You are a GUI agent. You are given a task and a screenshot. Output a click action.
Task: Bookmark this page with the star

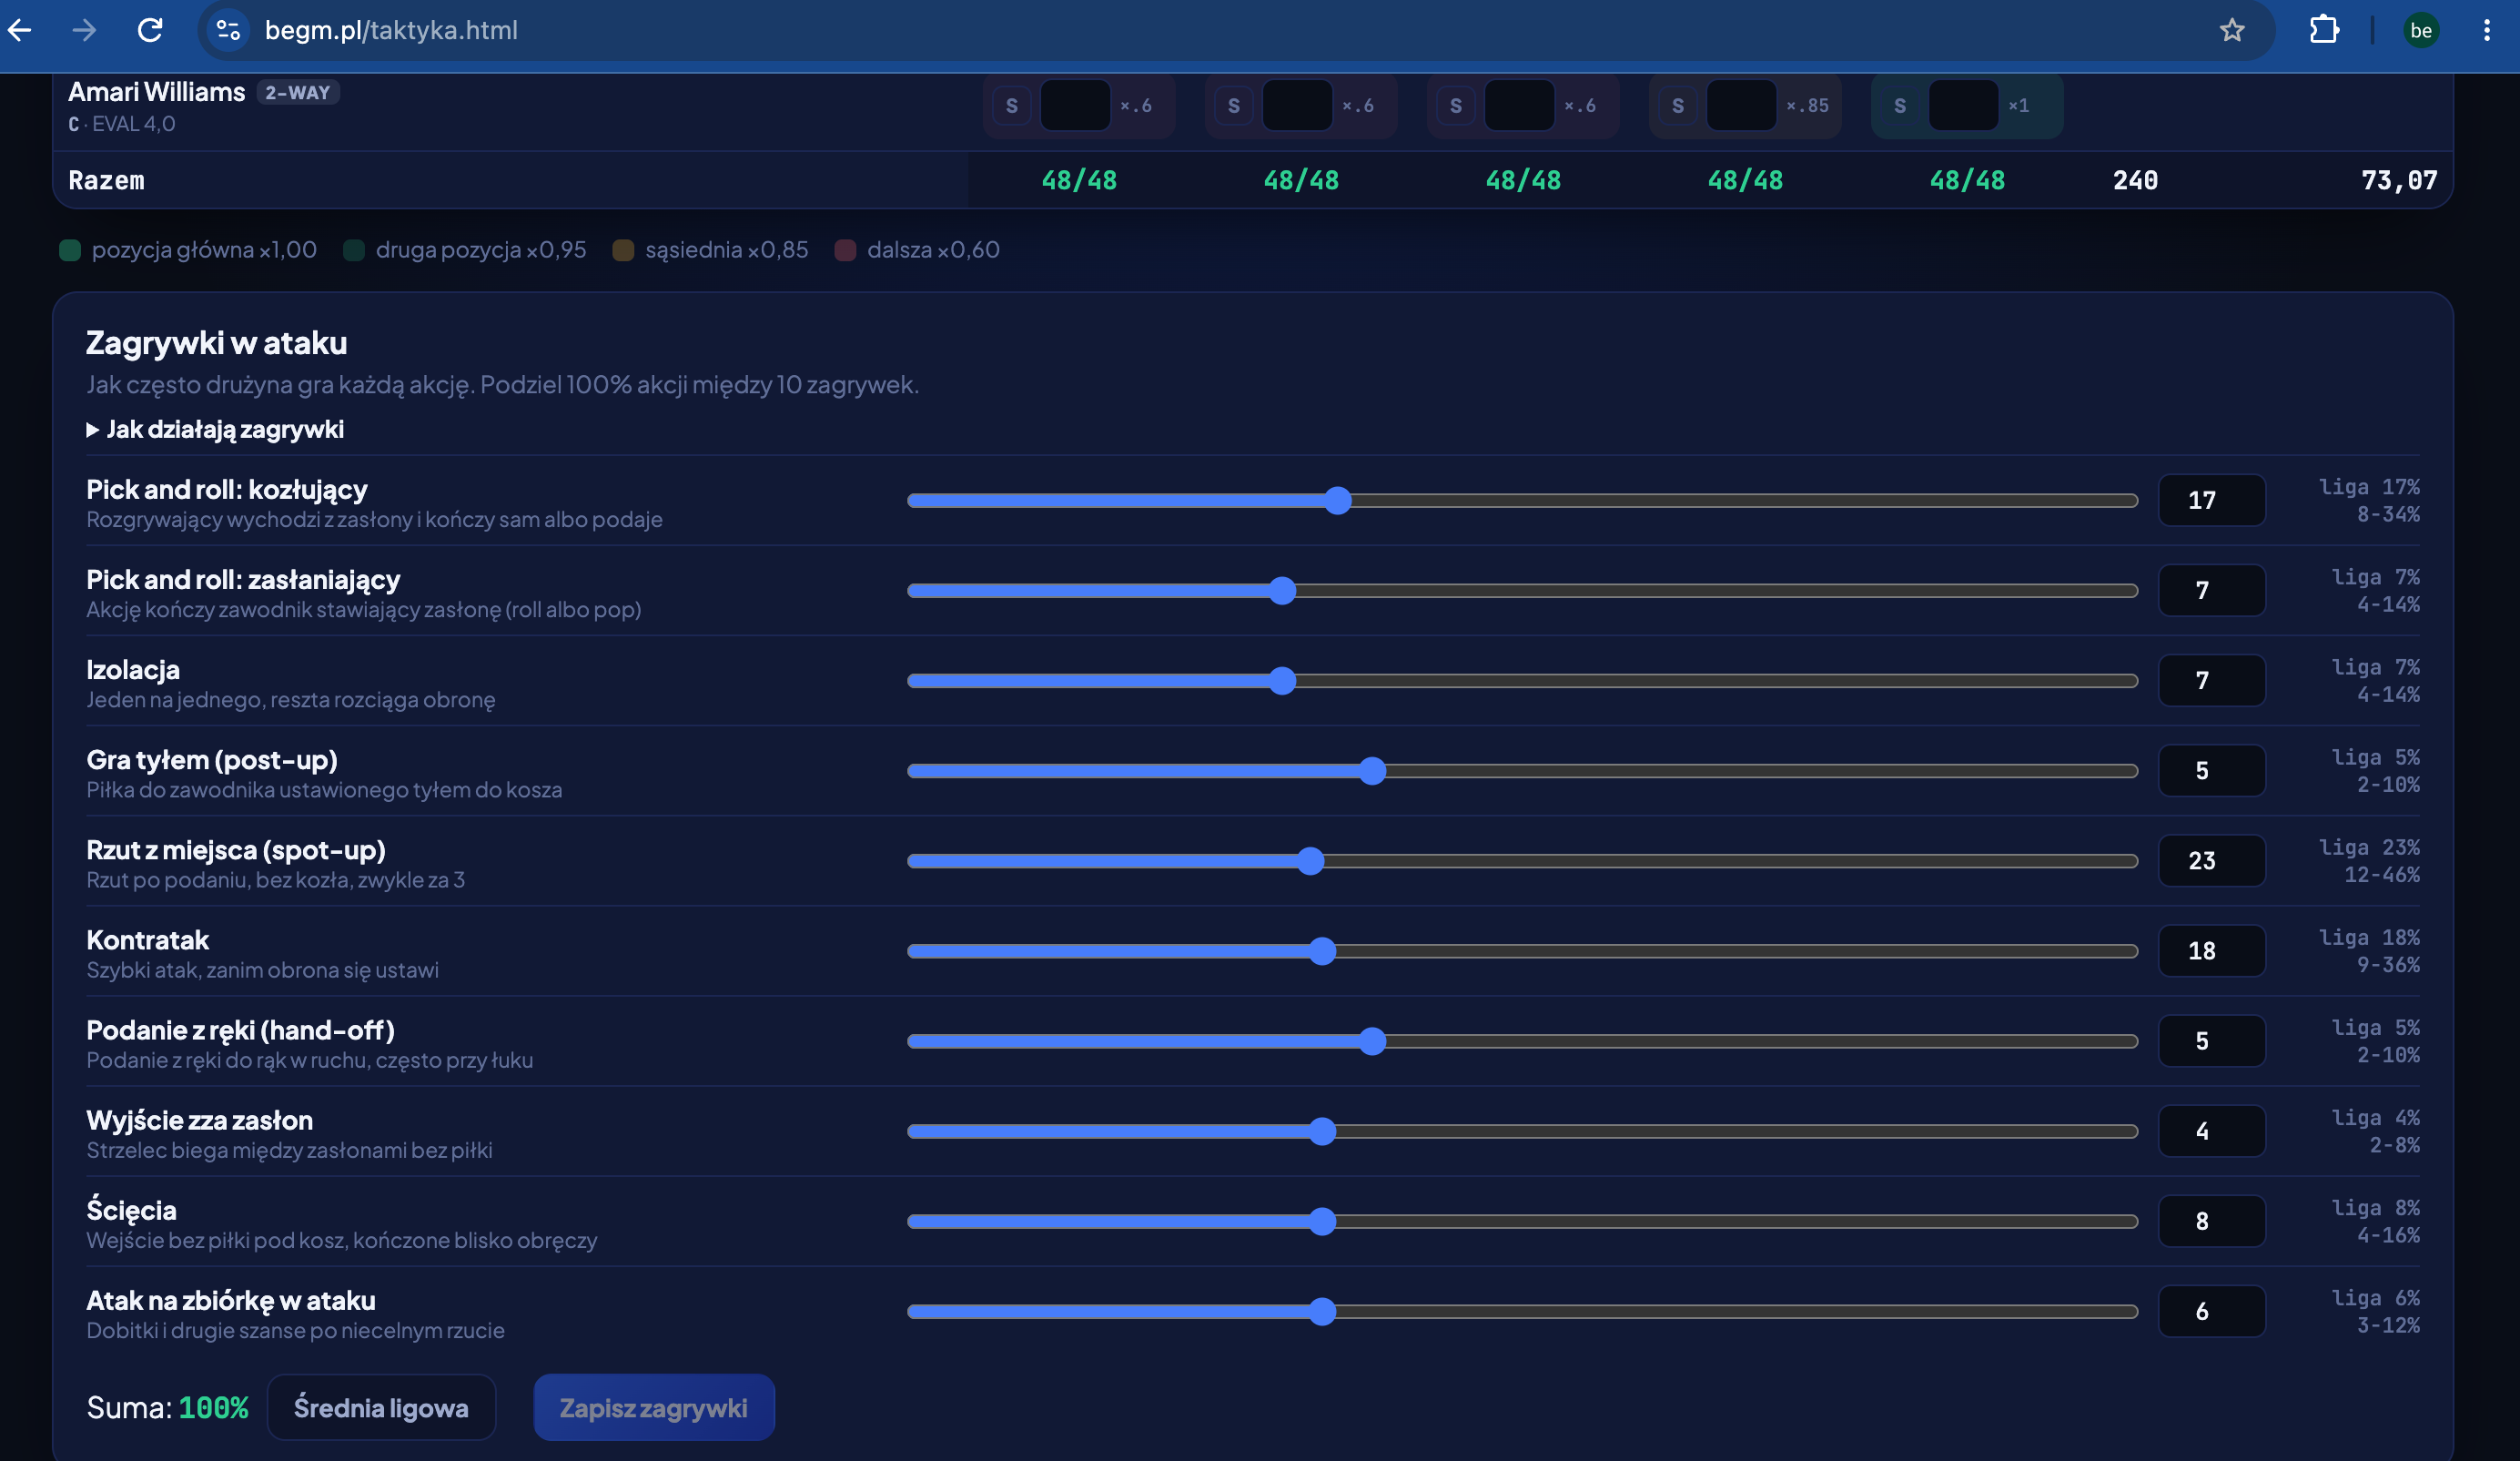2232,30
